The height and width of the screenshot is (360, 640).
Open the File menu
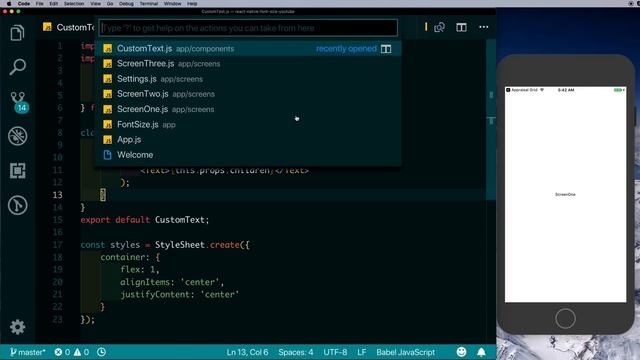(x=40, y=4)
